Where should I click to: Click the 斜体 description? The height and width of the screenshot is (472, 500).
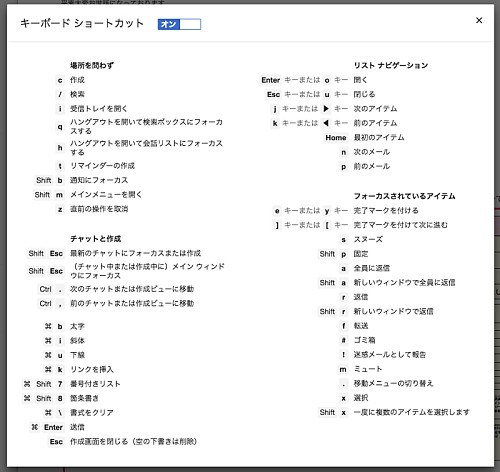tap(77, 341)
